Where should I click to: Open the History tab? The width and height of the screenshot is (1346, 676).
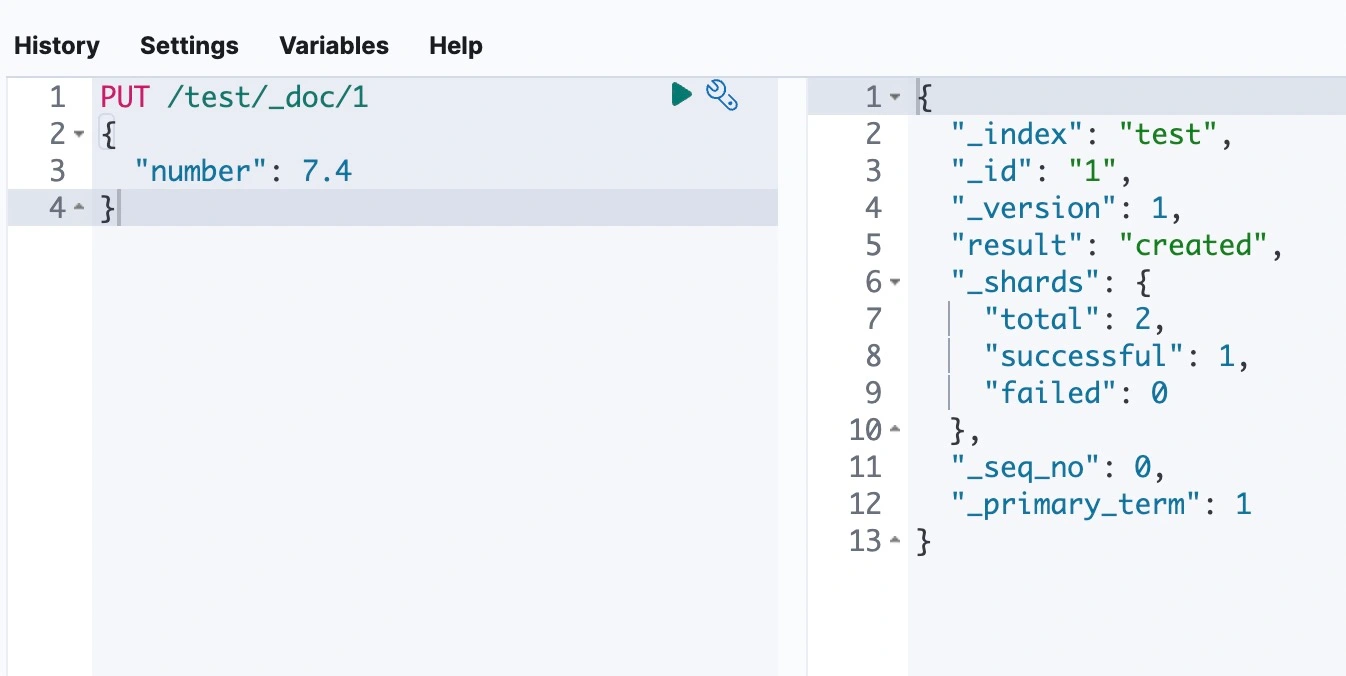[x=57, y=46]
